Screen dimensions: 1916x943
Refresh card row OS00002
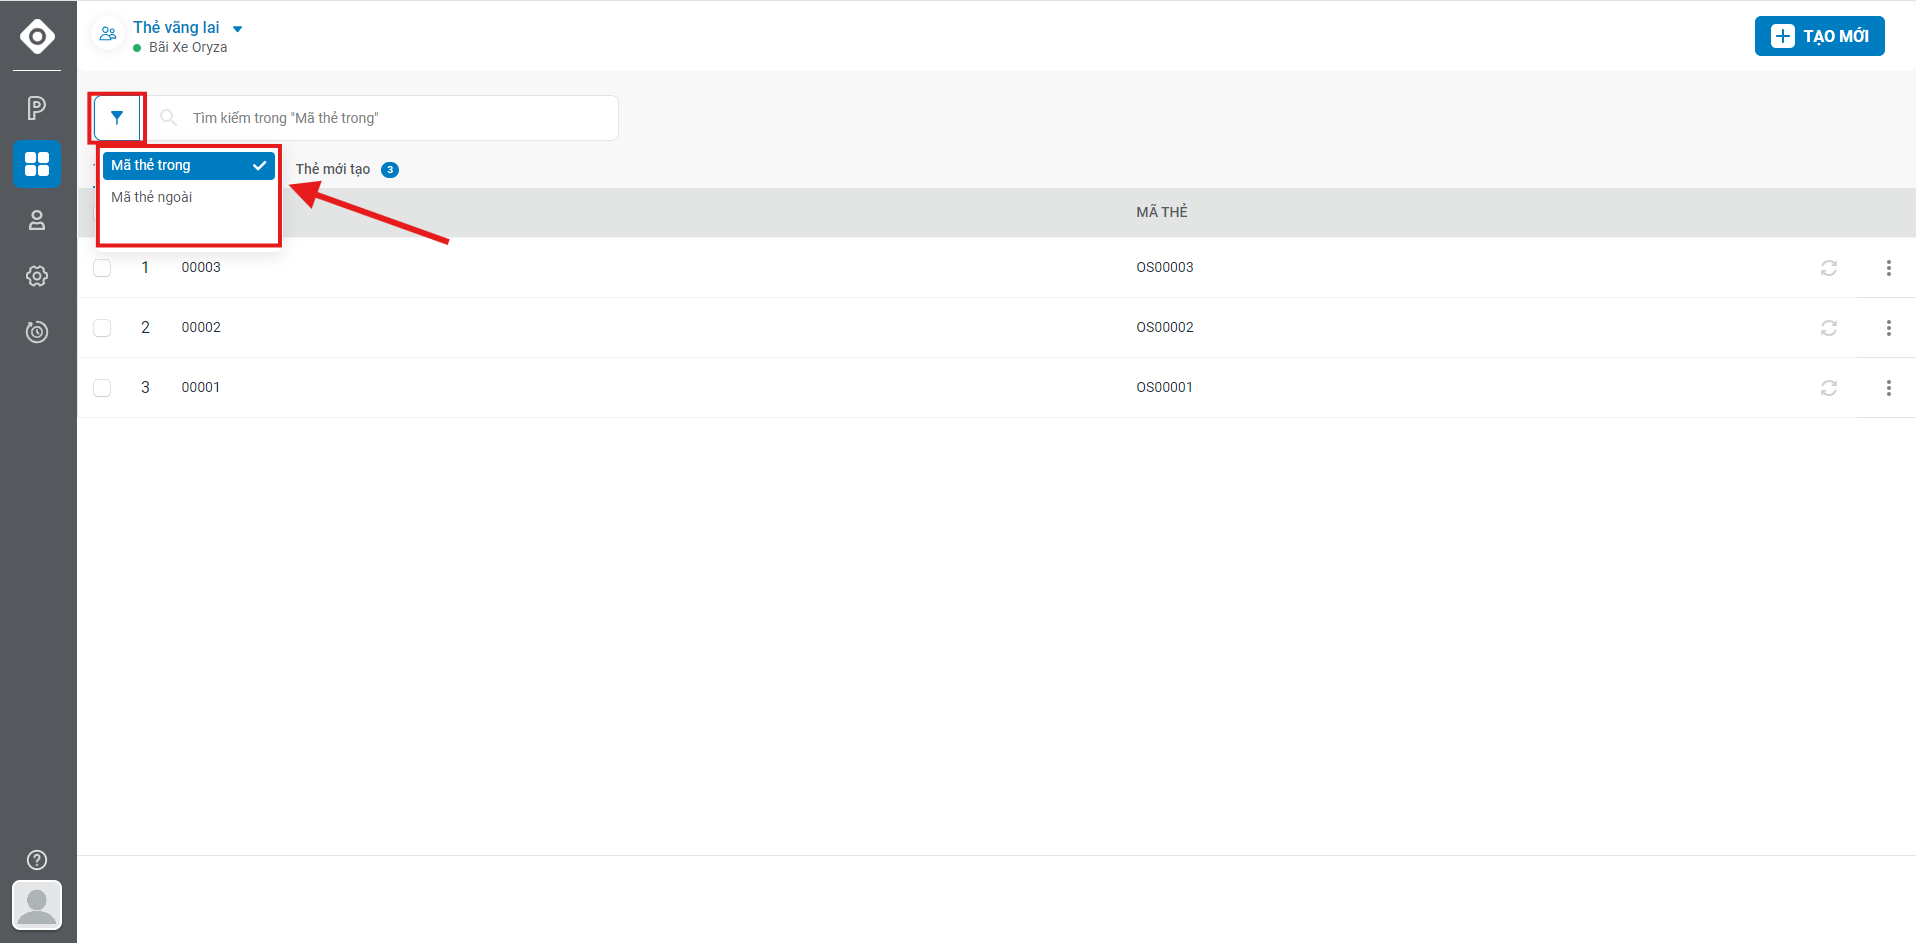[x=1829, y=328]
